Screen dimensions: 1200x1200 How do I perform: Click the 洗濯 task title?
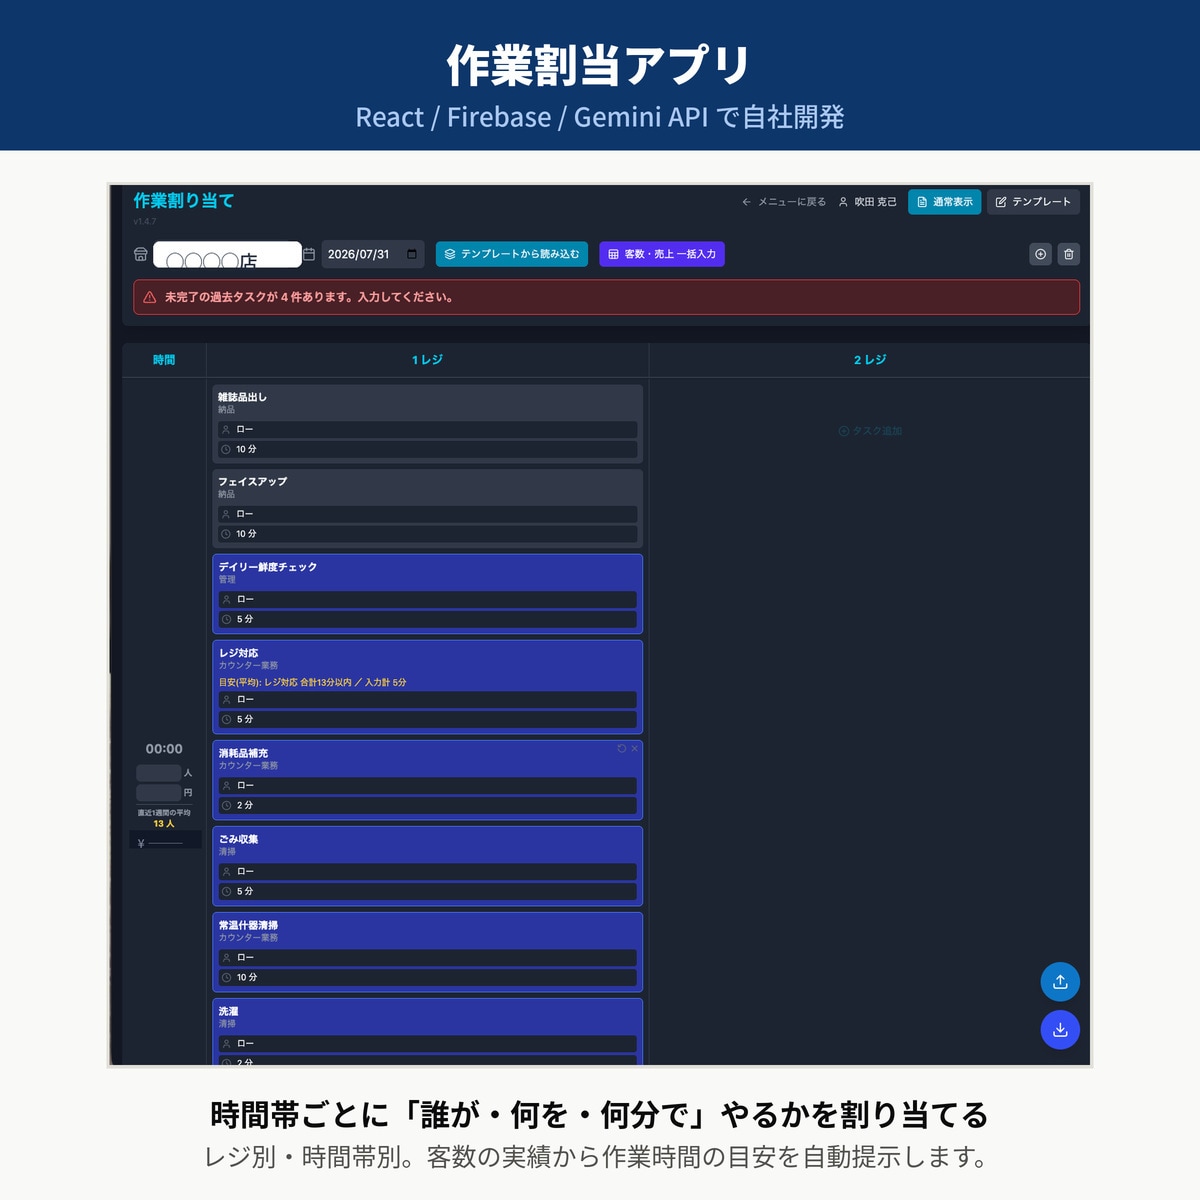coord(229,1011)
